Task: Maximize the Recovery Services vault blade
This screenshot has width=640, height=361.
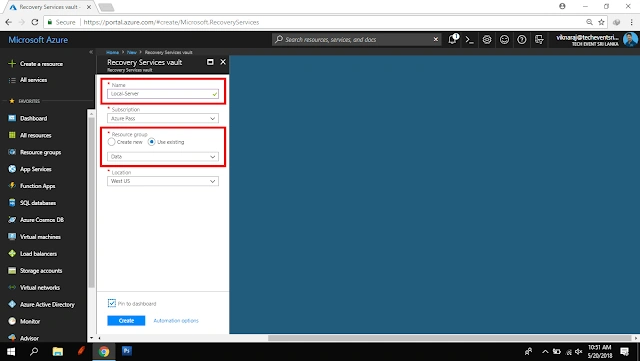Action: coord(210,62)
